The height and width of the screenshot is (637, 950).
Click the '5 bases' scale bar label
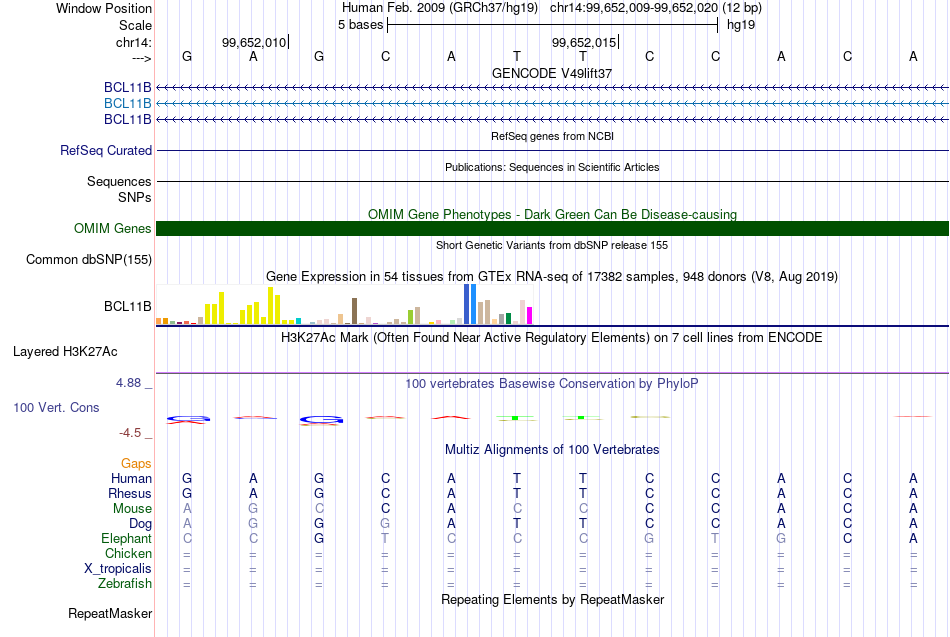tap(360, 25)
